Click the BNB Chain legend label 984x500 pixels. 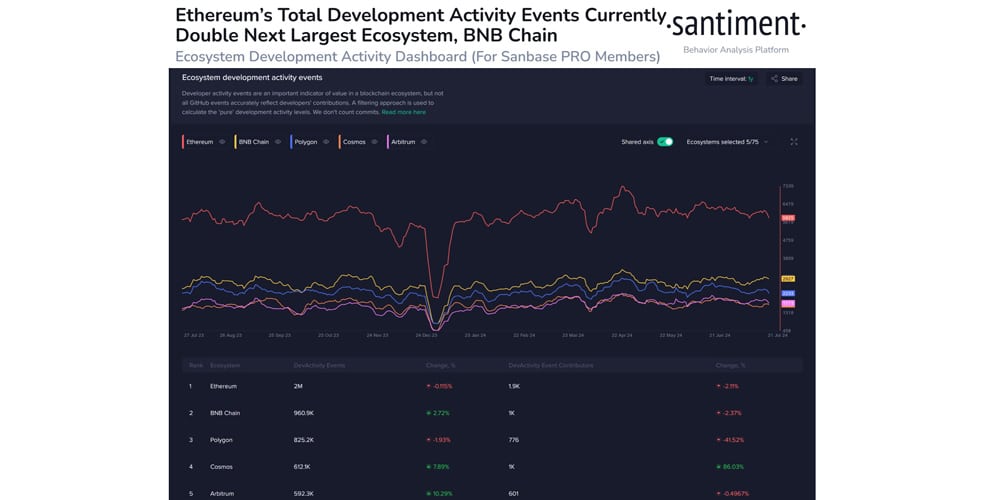pyautogui.click(x=254, y=142)
